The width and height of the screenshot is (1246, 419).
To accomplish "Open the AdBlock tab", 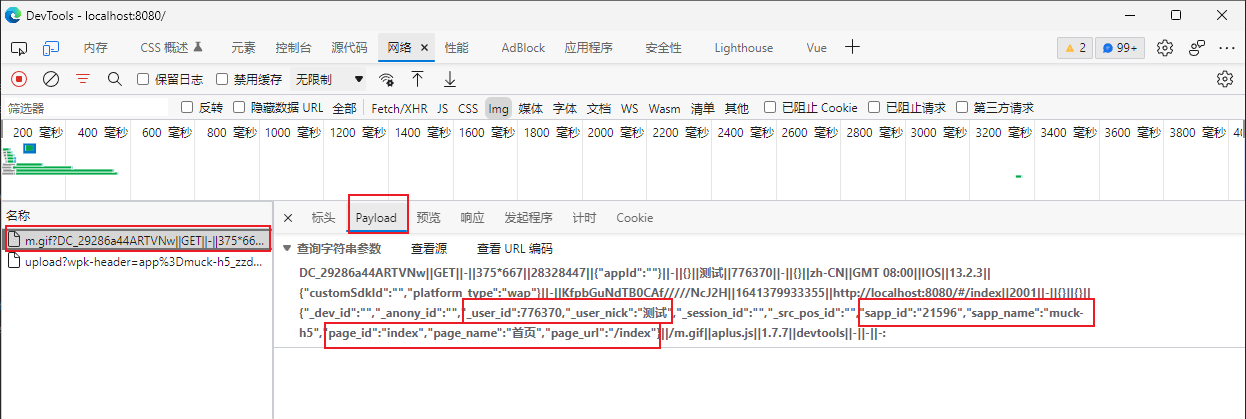I will (523, 48).
